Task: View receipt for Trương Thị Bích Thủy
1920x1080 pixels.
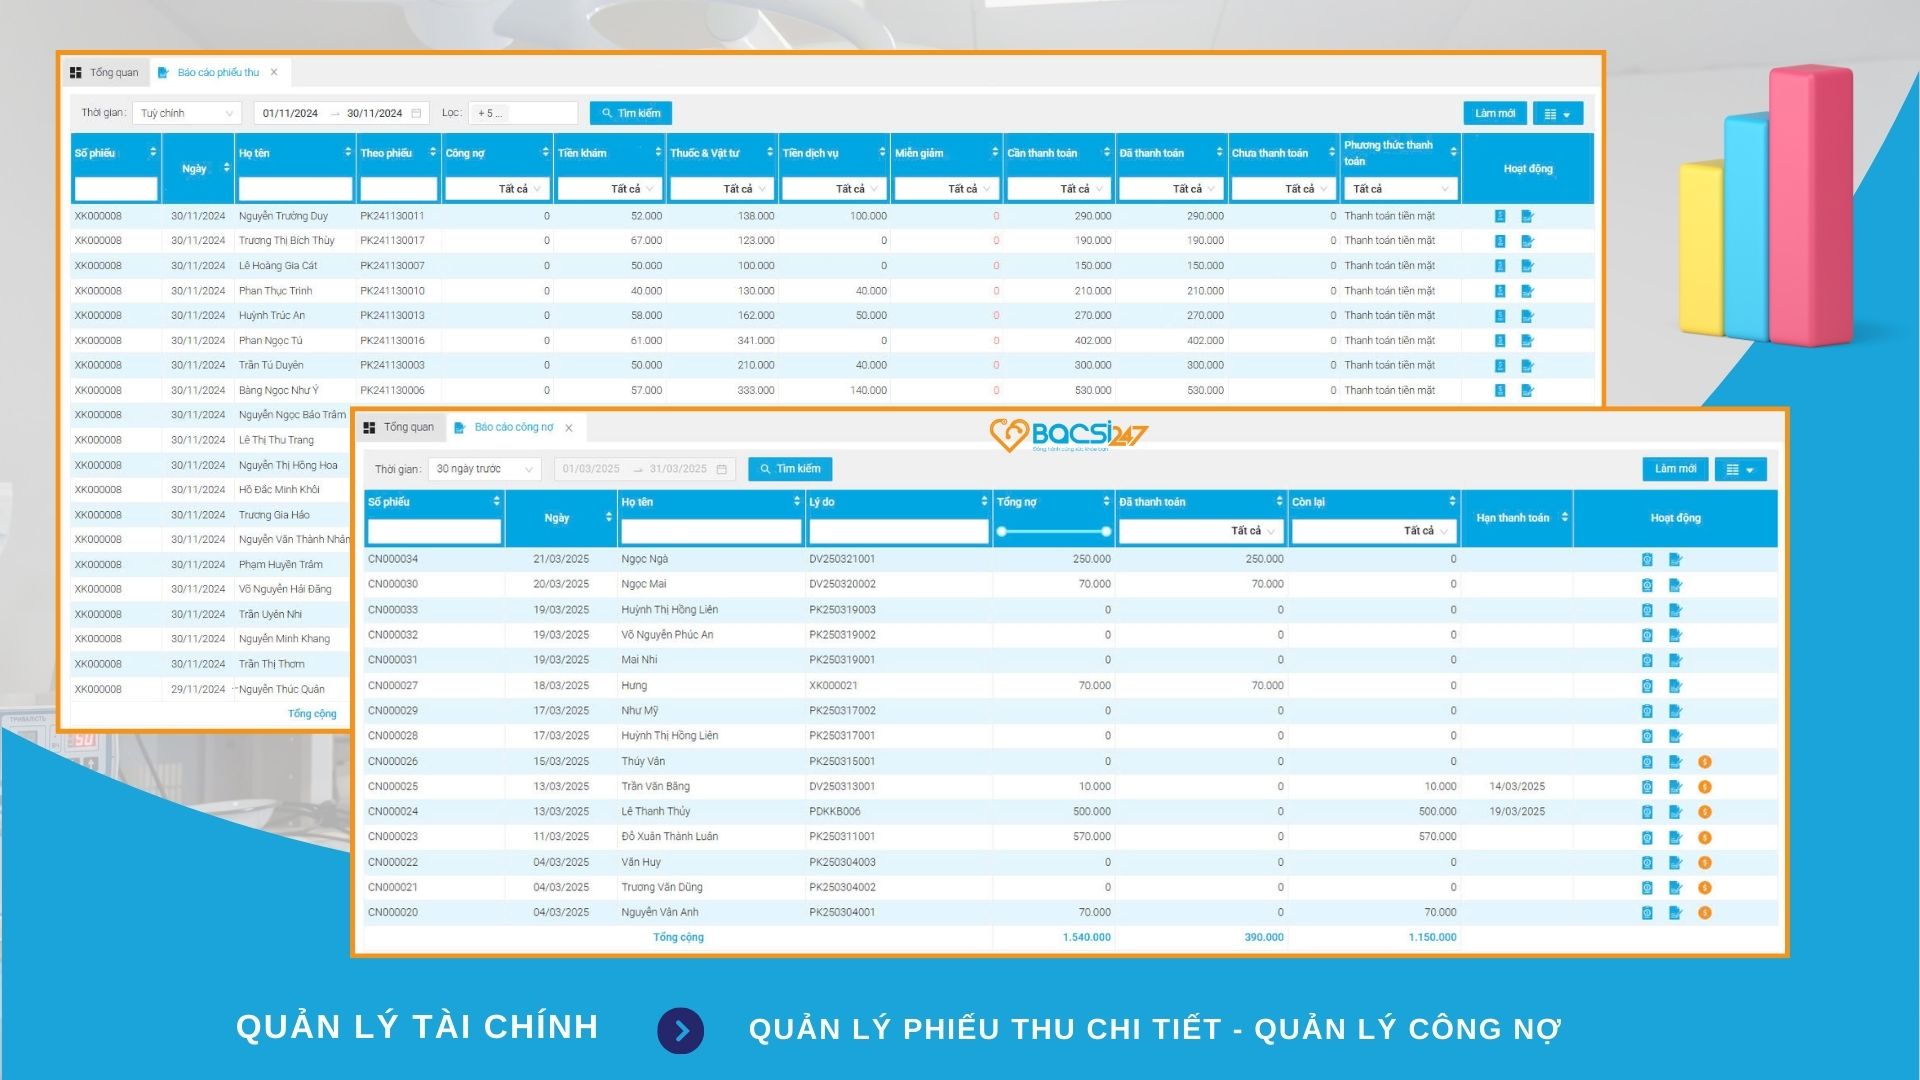Action: click(1500, 241)
